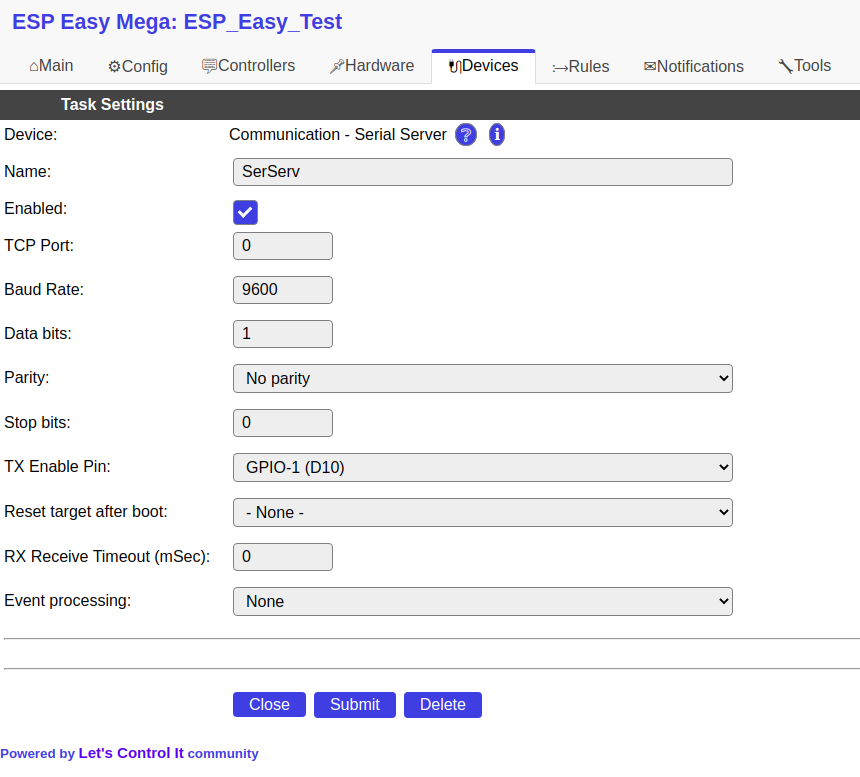The image size is (860, 777).
Task: Select the Baud Rate field showing 9600
Action: click(x=283, y=289)
